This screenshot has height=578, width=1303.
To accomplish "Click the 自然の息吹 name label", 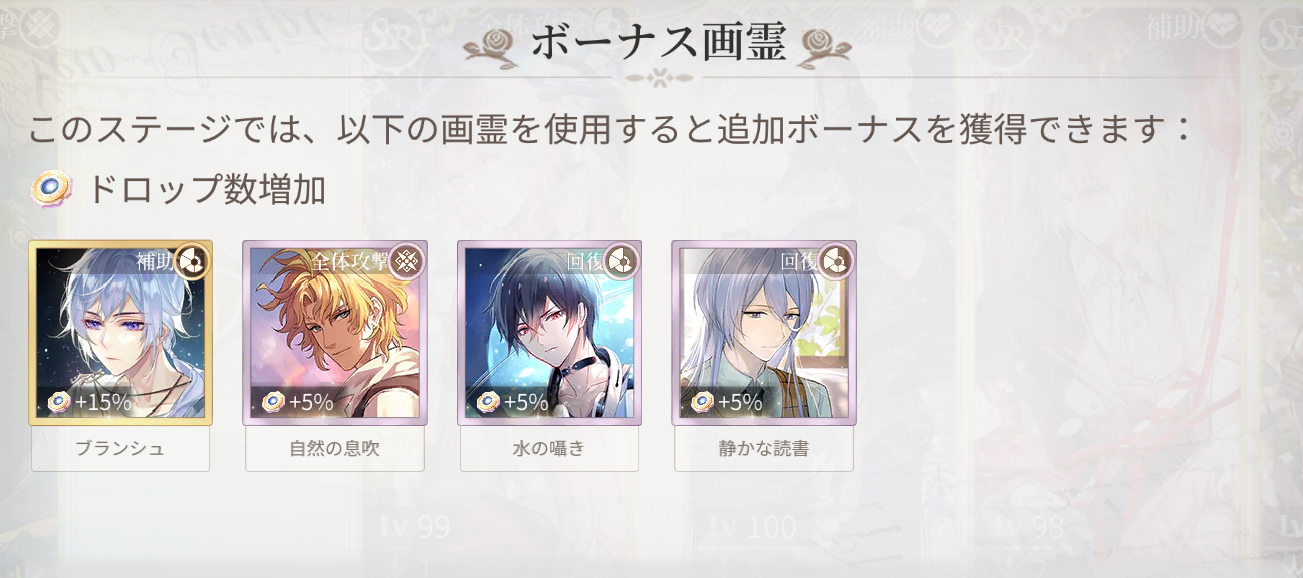I will click(x=335, y=449).
